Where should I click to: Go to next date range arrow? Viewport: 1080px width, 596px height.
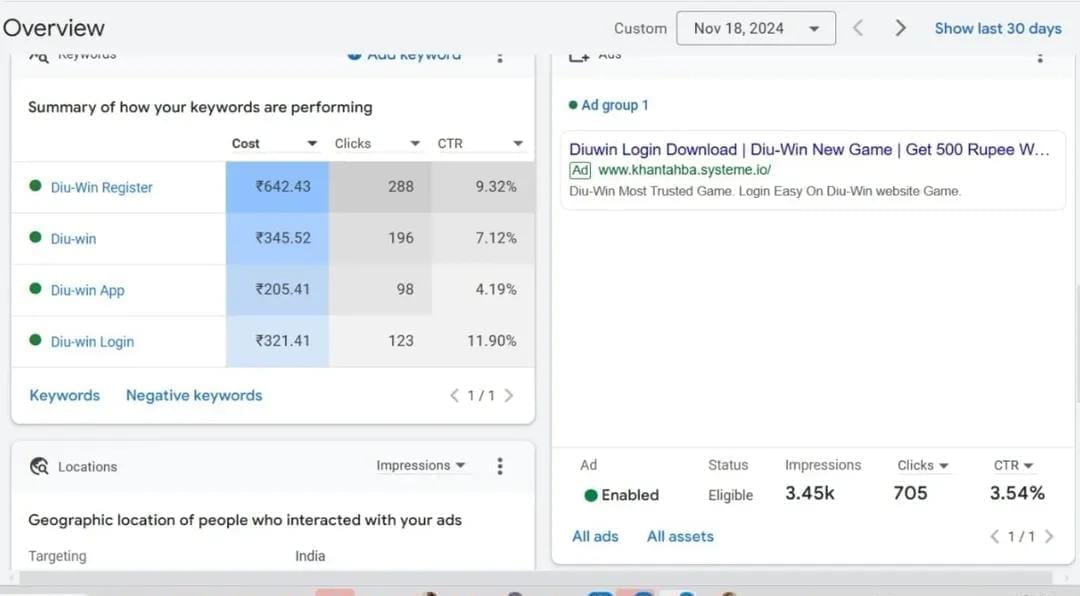(x=900, y=28)
